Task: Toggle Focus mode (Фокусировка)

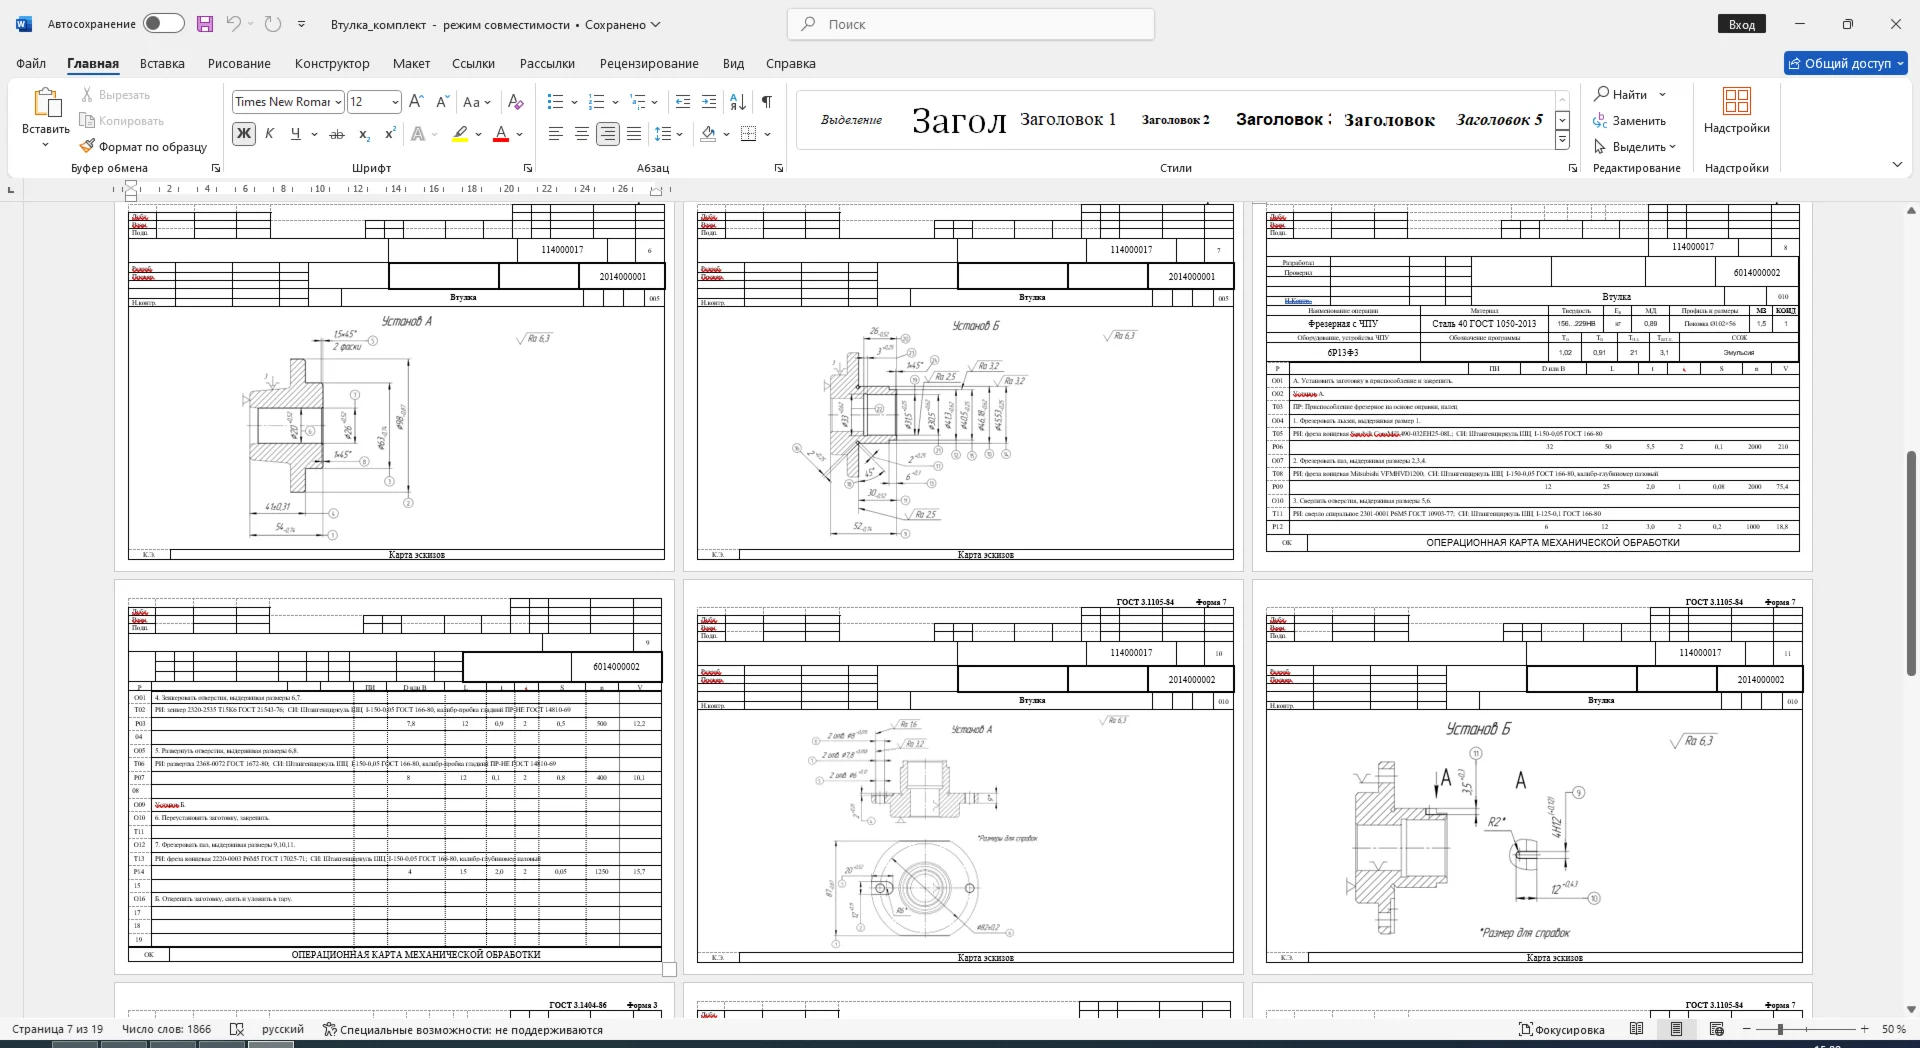Action: [1561, 1029]
